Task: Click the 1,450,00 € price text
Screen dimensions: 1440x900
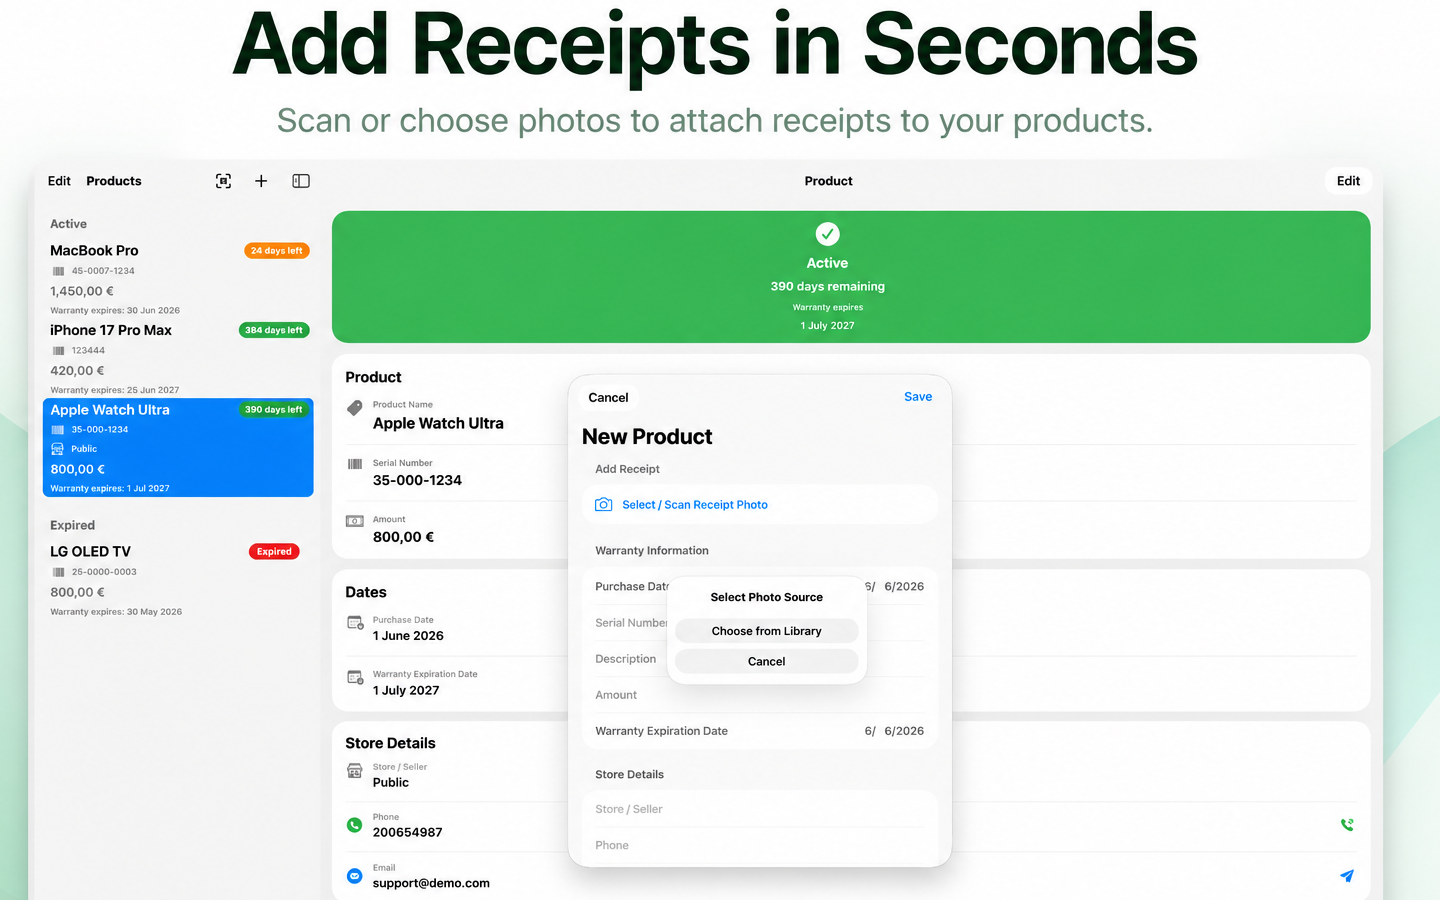Action: coord(82,291)
